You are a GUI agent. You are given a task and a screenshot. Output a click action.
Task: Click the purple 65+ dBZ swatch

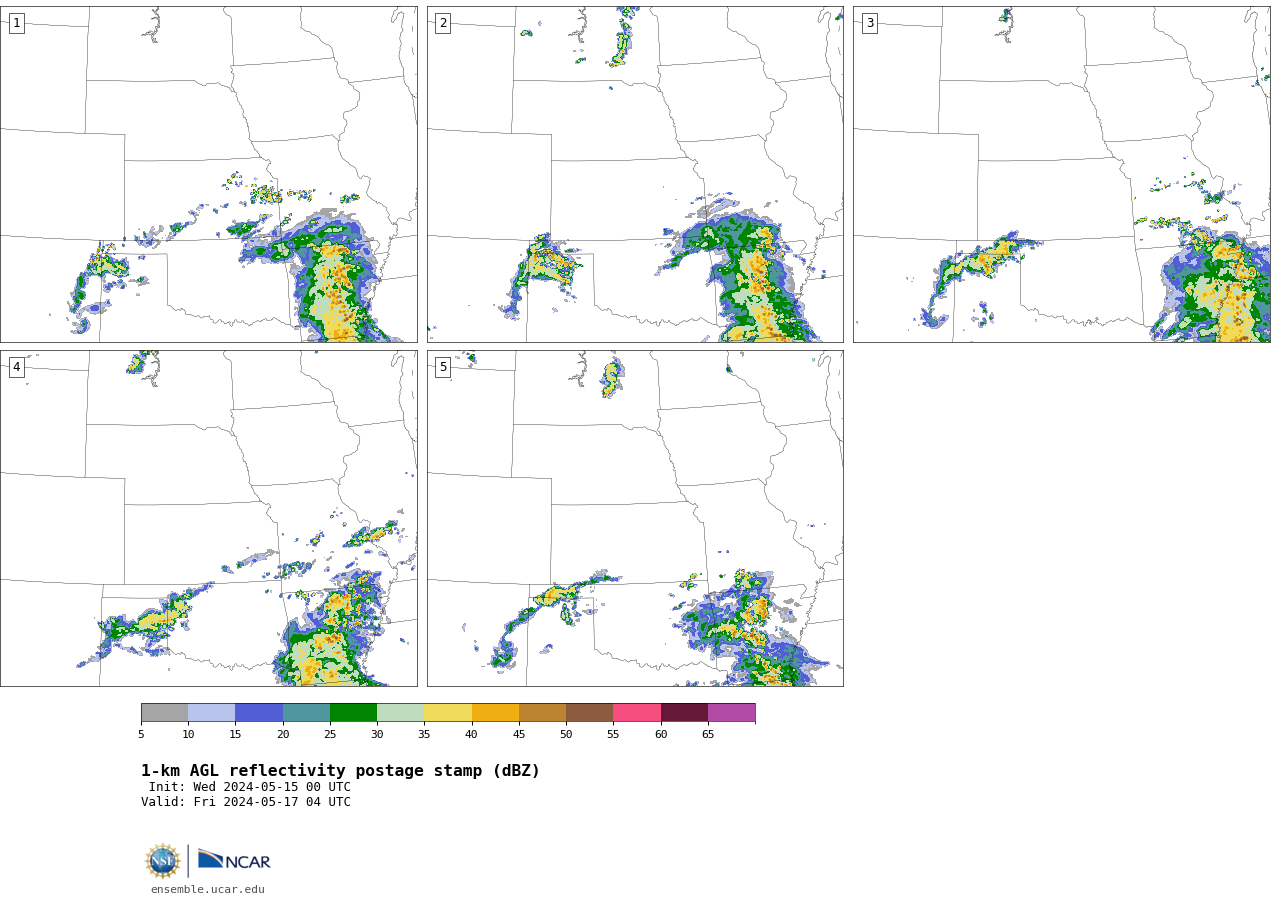[x=732, y=713]
